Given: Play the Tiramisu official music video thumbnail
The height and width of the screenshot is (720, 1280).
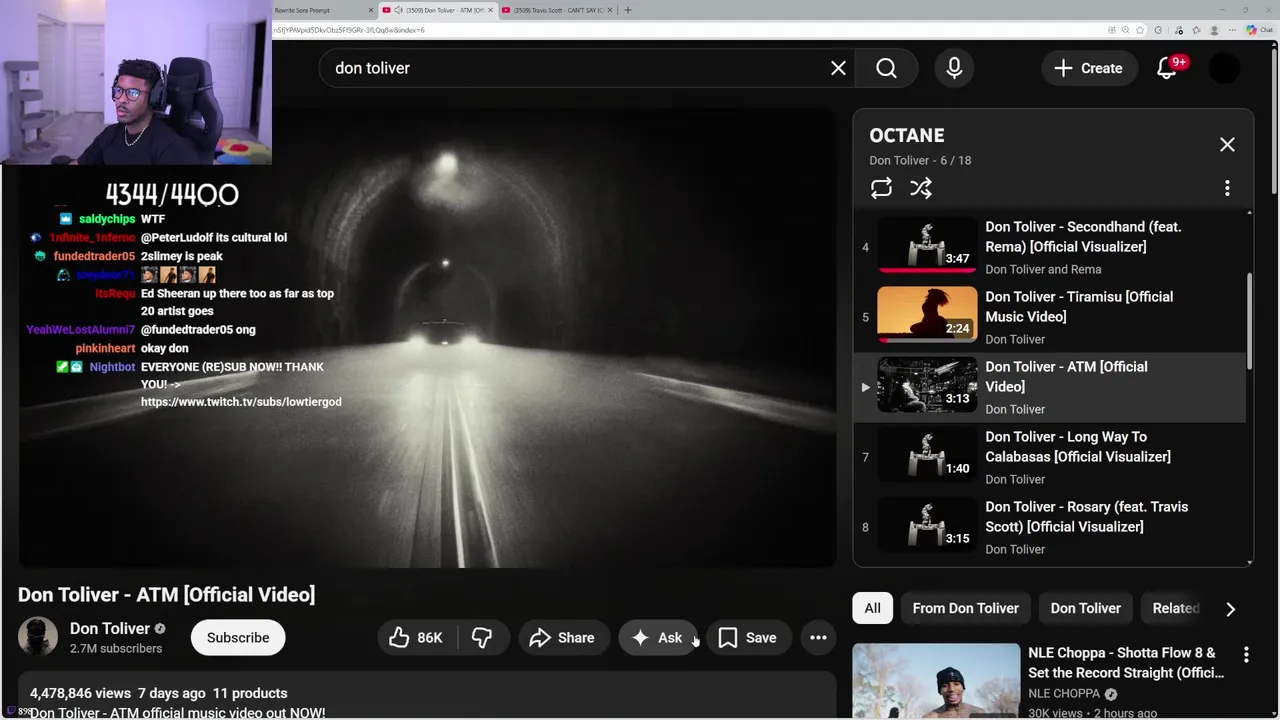Looking at the screenshot, I should (x=927, y=315).
